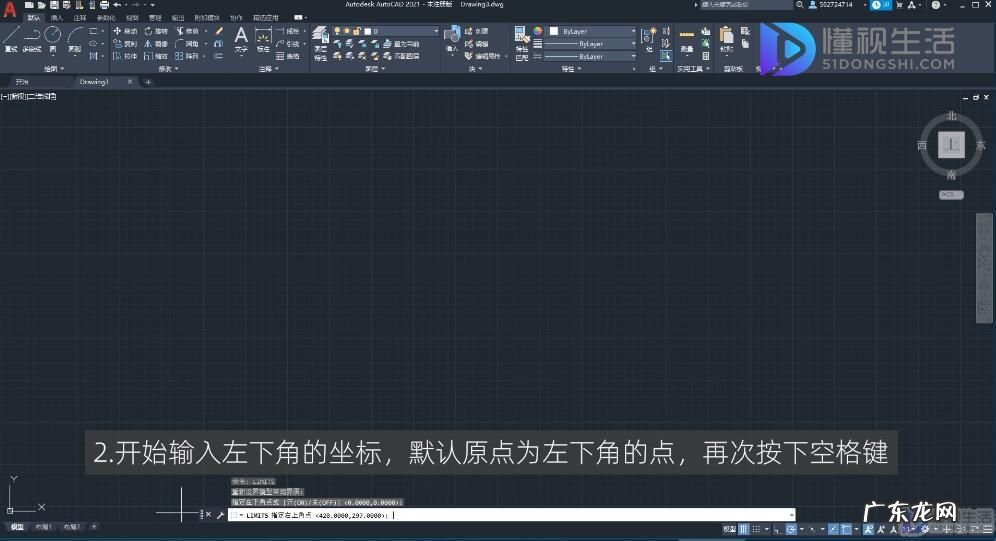Screen dimensions: 996x541
Task: Open Layer Properties manager
Action: coord(321,43)
